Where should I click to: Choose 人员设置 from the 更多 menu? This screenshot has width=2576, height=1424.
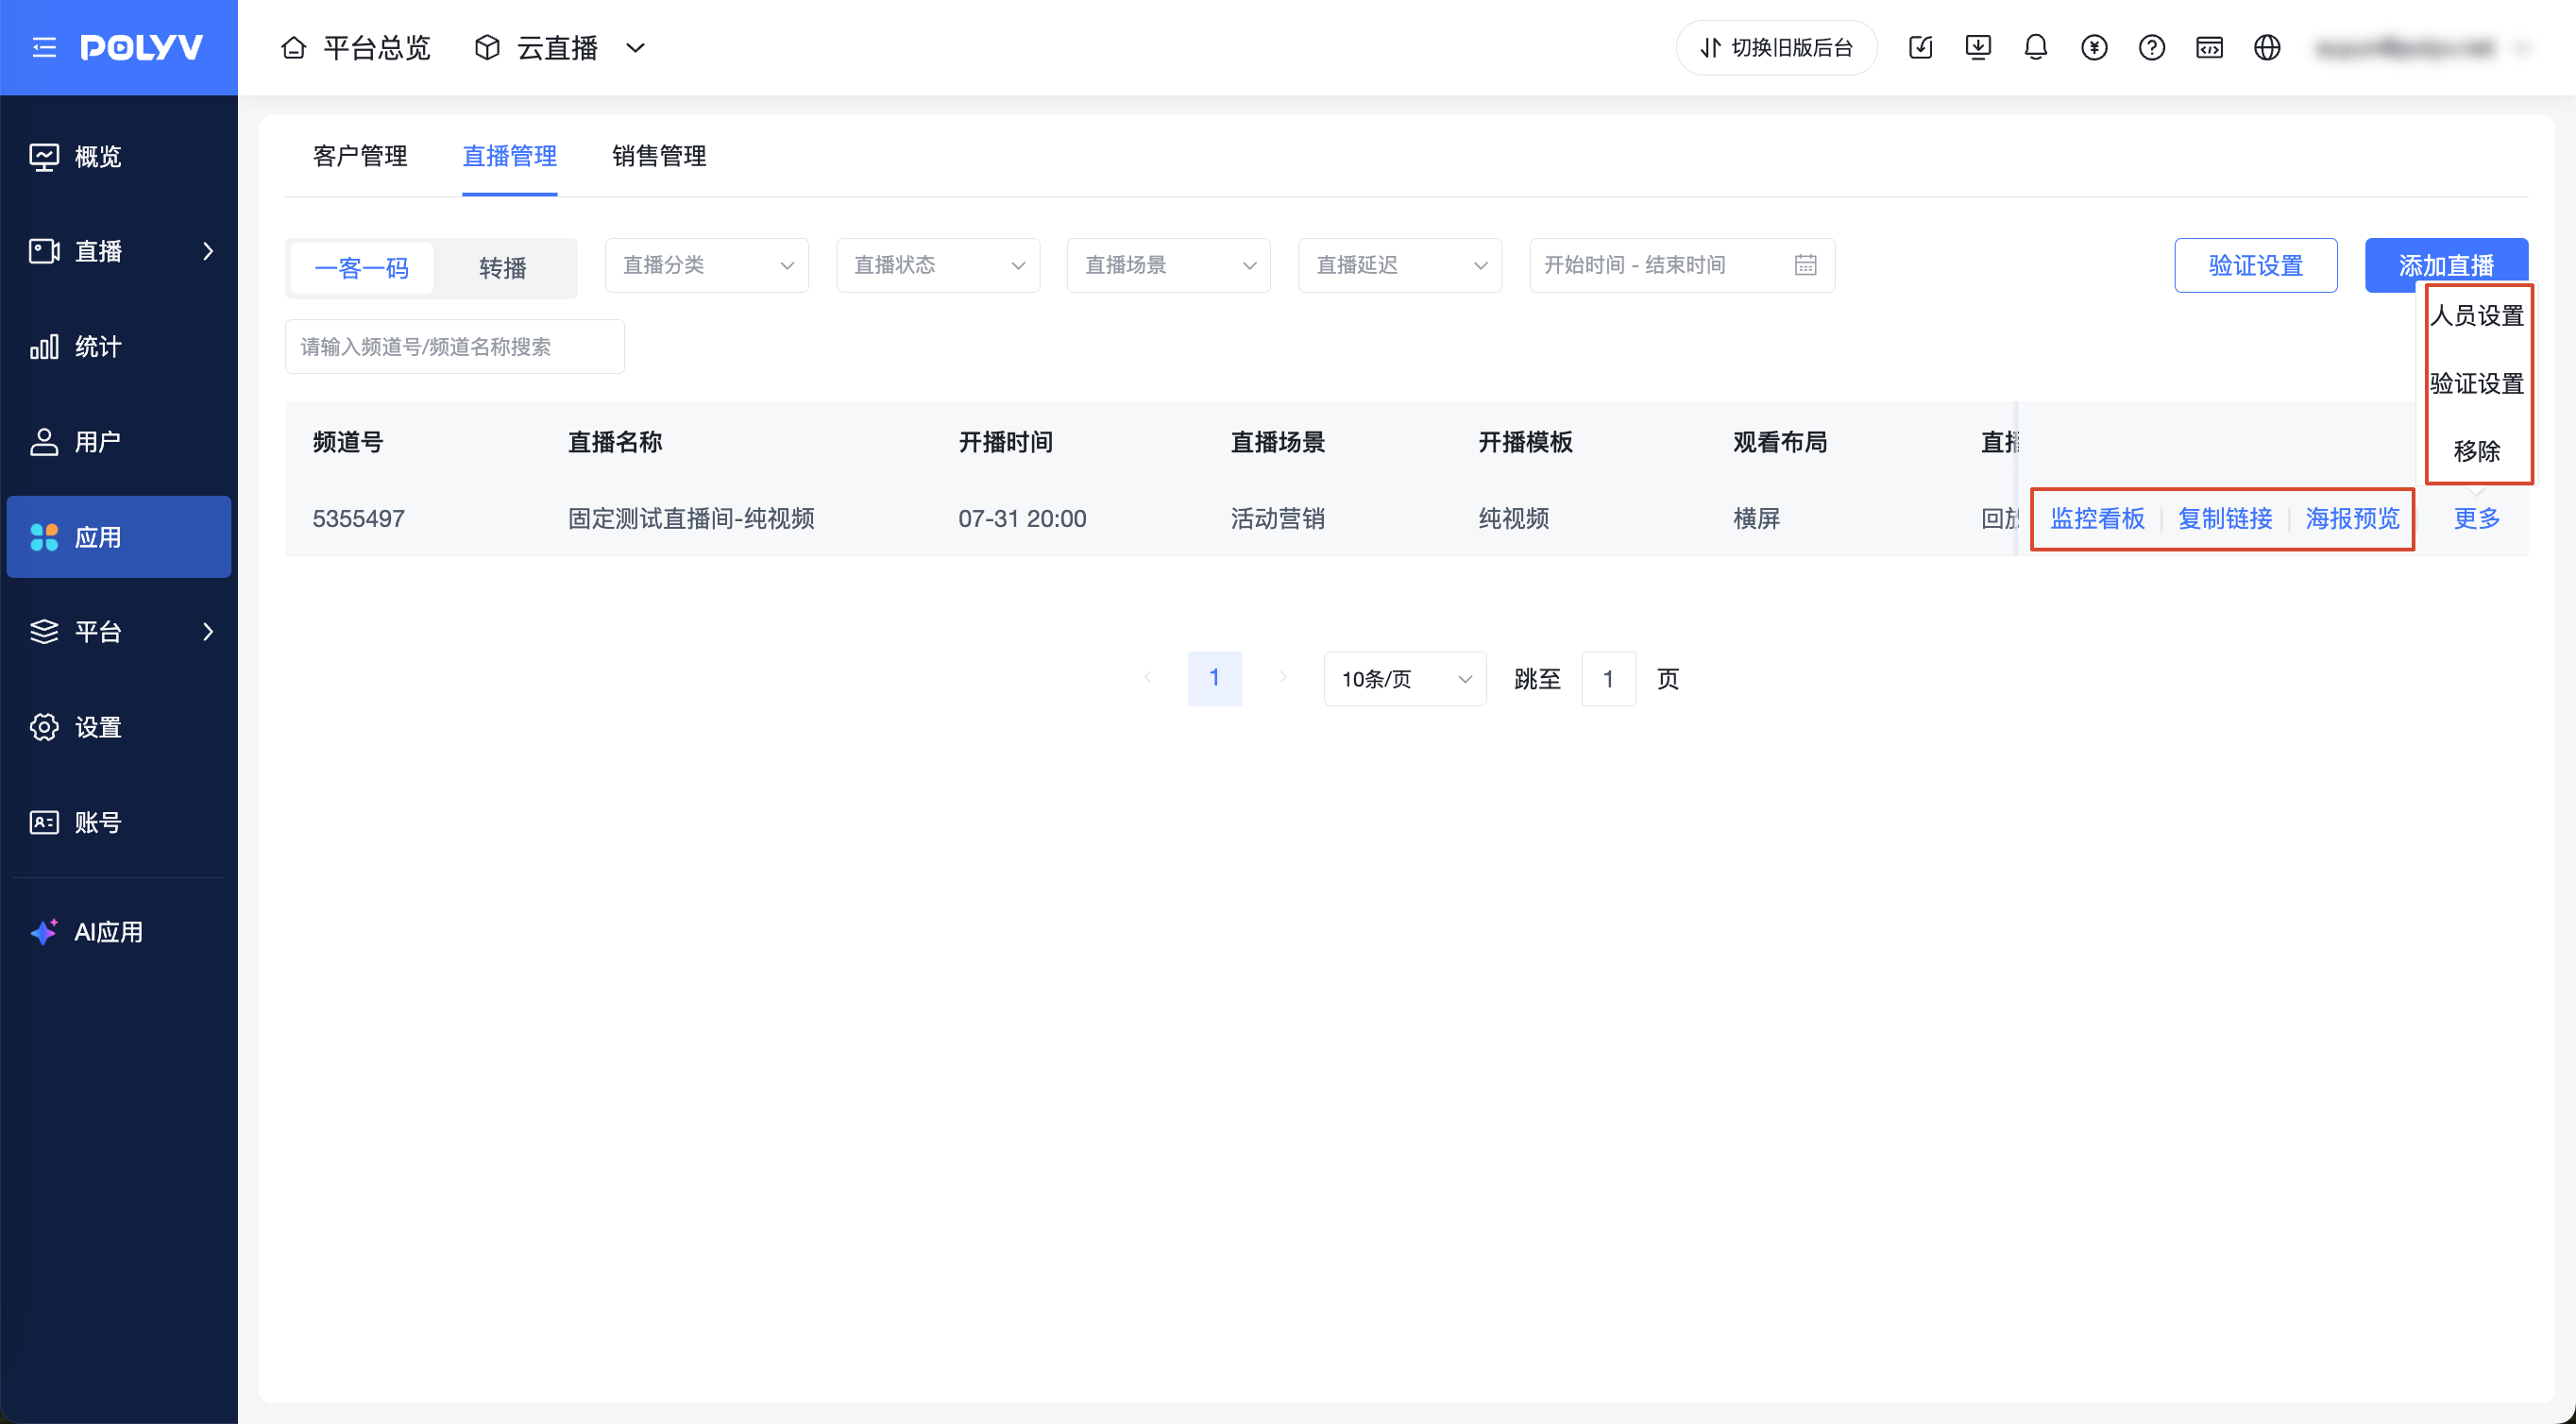[x=2477, y=316]
